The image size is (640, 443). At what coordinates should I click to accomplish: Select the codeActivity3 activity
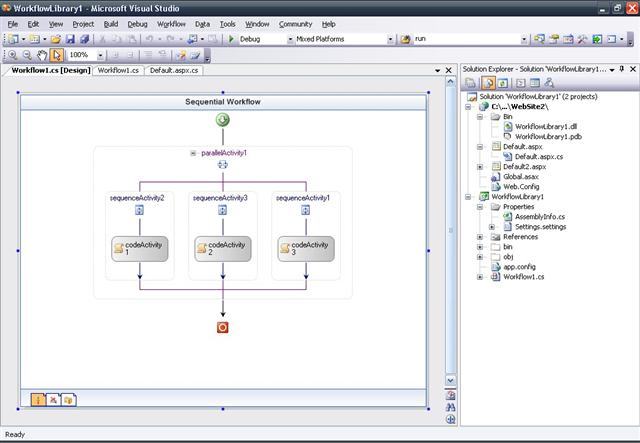click(306, 249)
